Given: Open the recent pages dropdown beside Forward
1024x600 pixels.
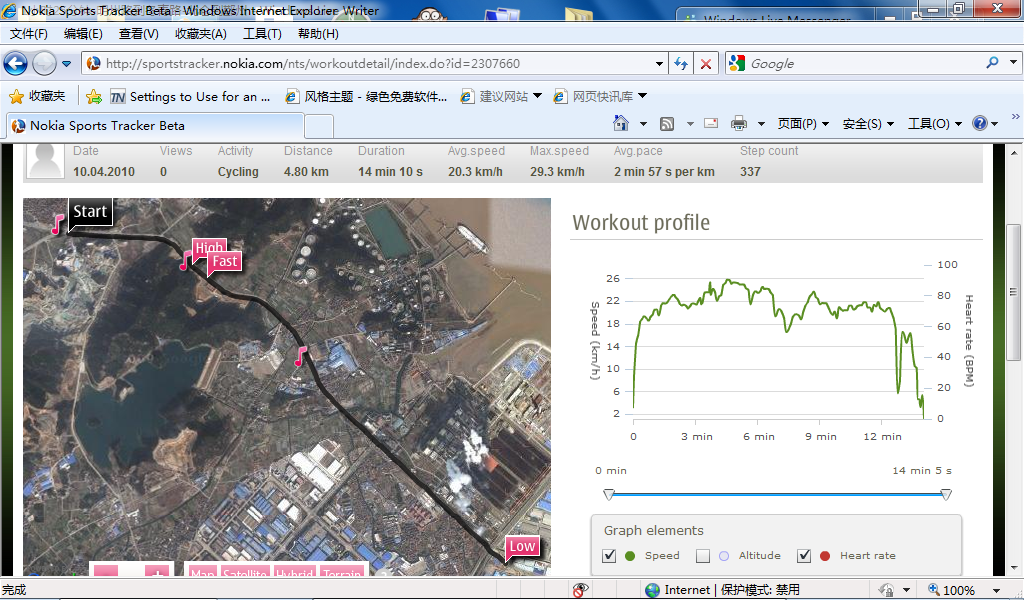Looking at the screenshot, I should [66, 64].
